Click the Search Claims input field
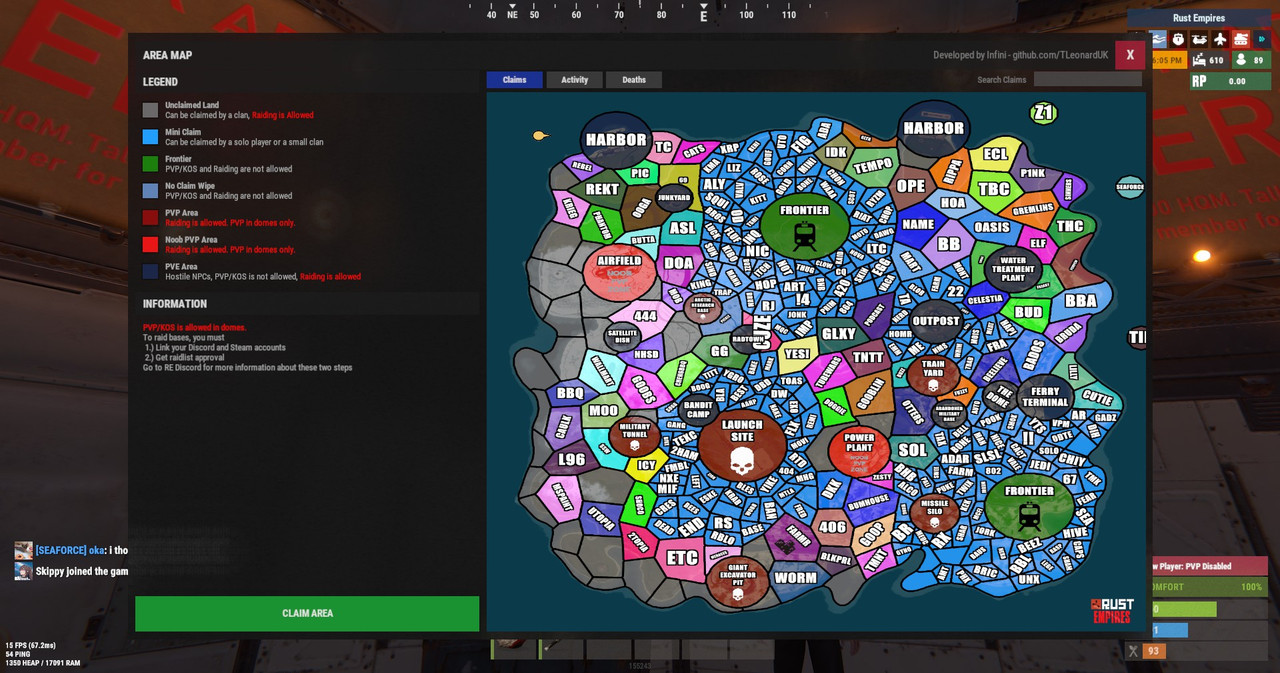Image resolution: width=1280 pixels, height=673 pixels. (1088, 79)
